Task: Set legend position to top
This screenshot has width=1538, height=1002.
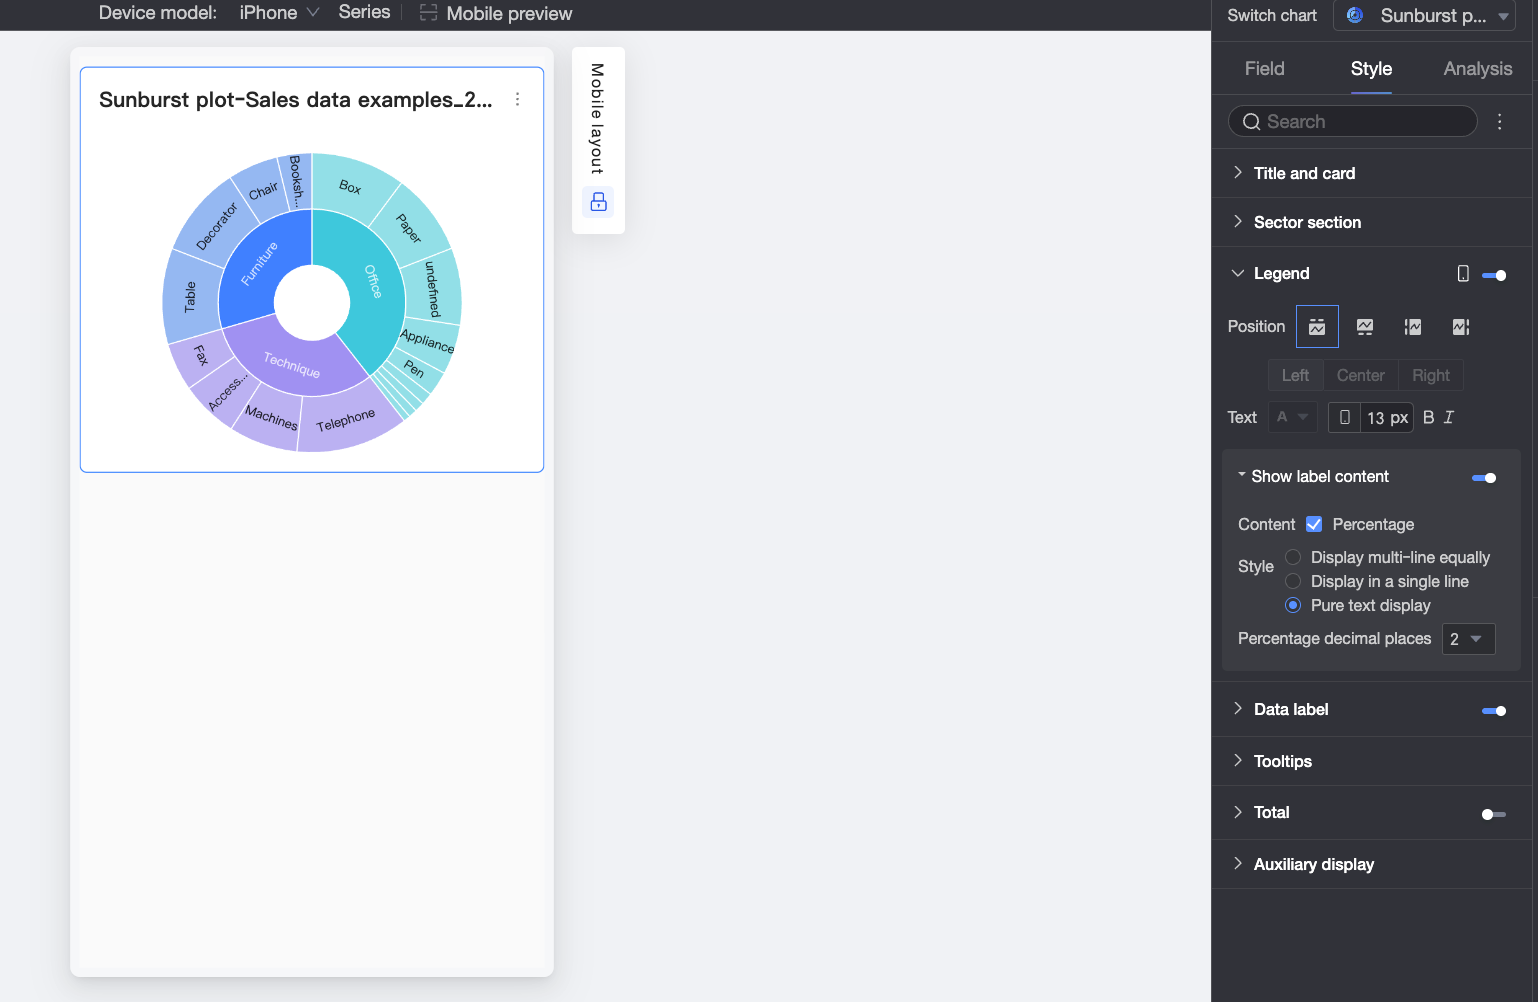Action: click(1317, 327)
